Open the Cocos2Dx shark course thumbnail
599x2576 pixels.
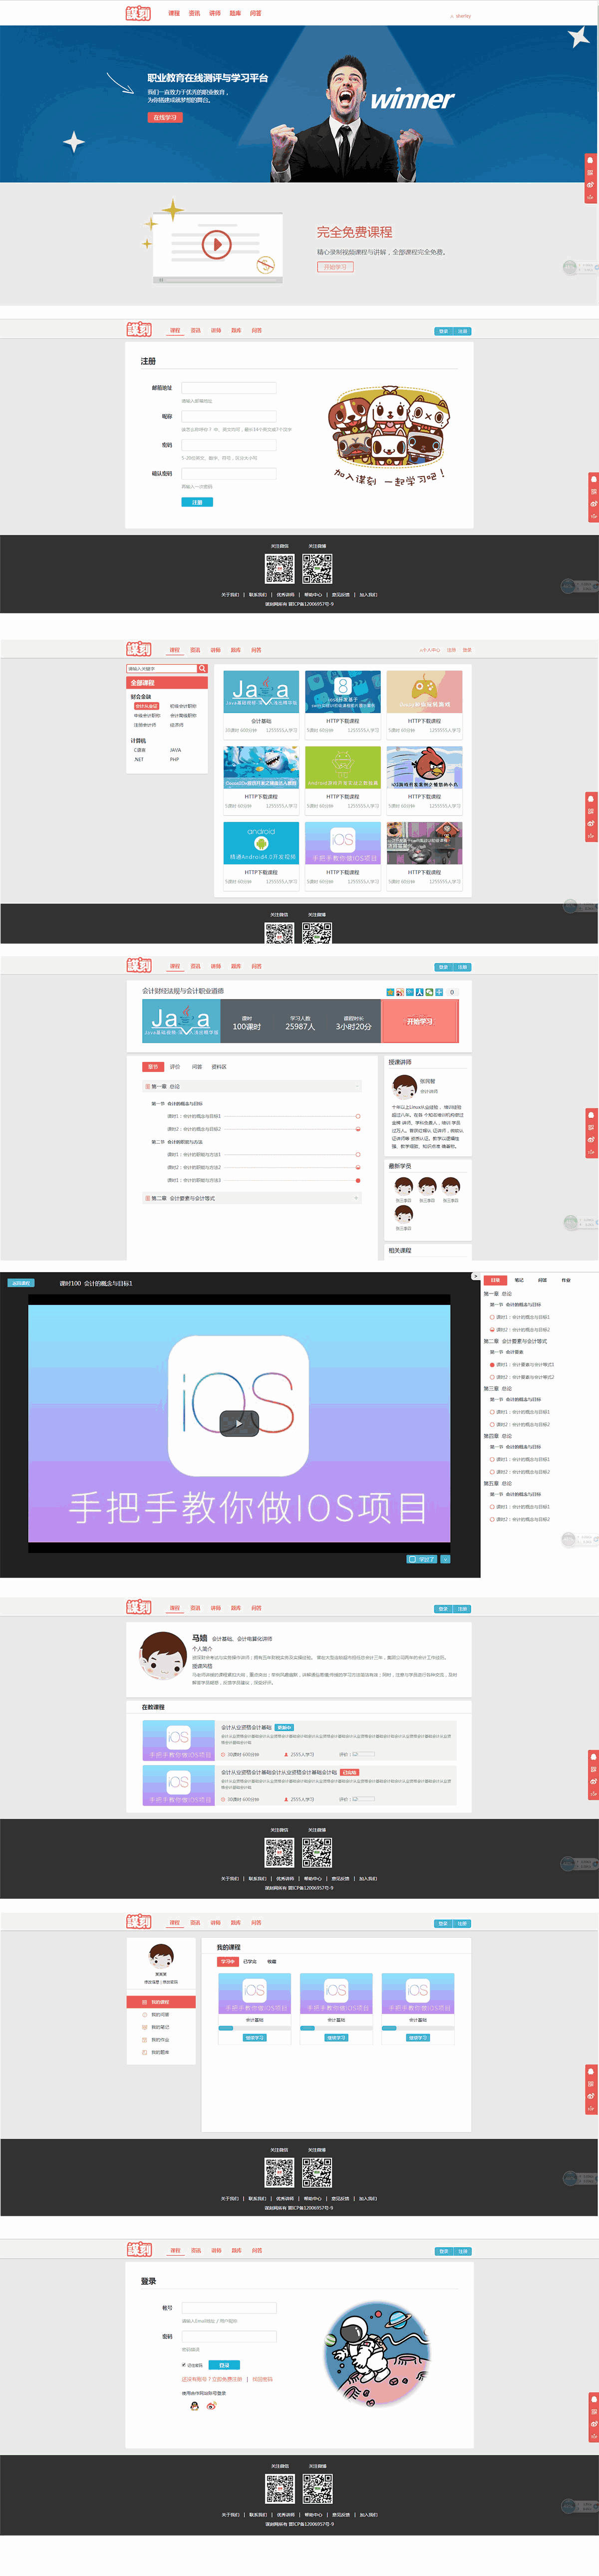[261, 767]
